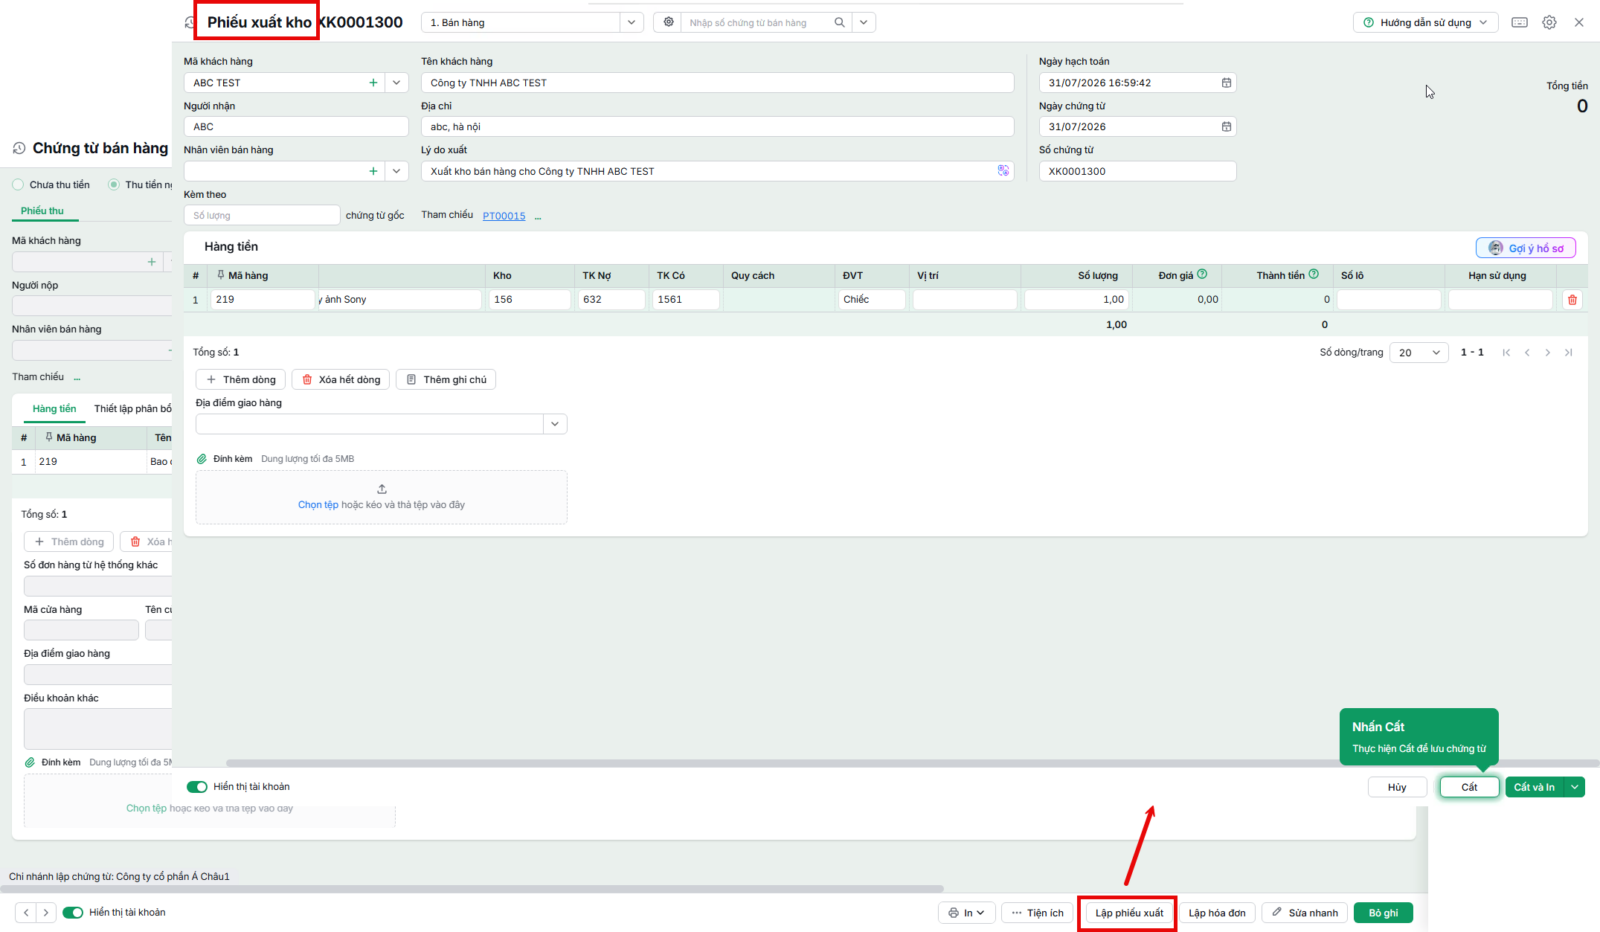The height and width of the screenshot is (932, 1600).
Task: Click history icon beside Phiếu xuất kho title
Action: click(x=190, y=22)
